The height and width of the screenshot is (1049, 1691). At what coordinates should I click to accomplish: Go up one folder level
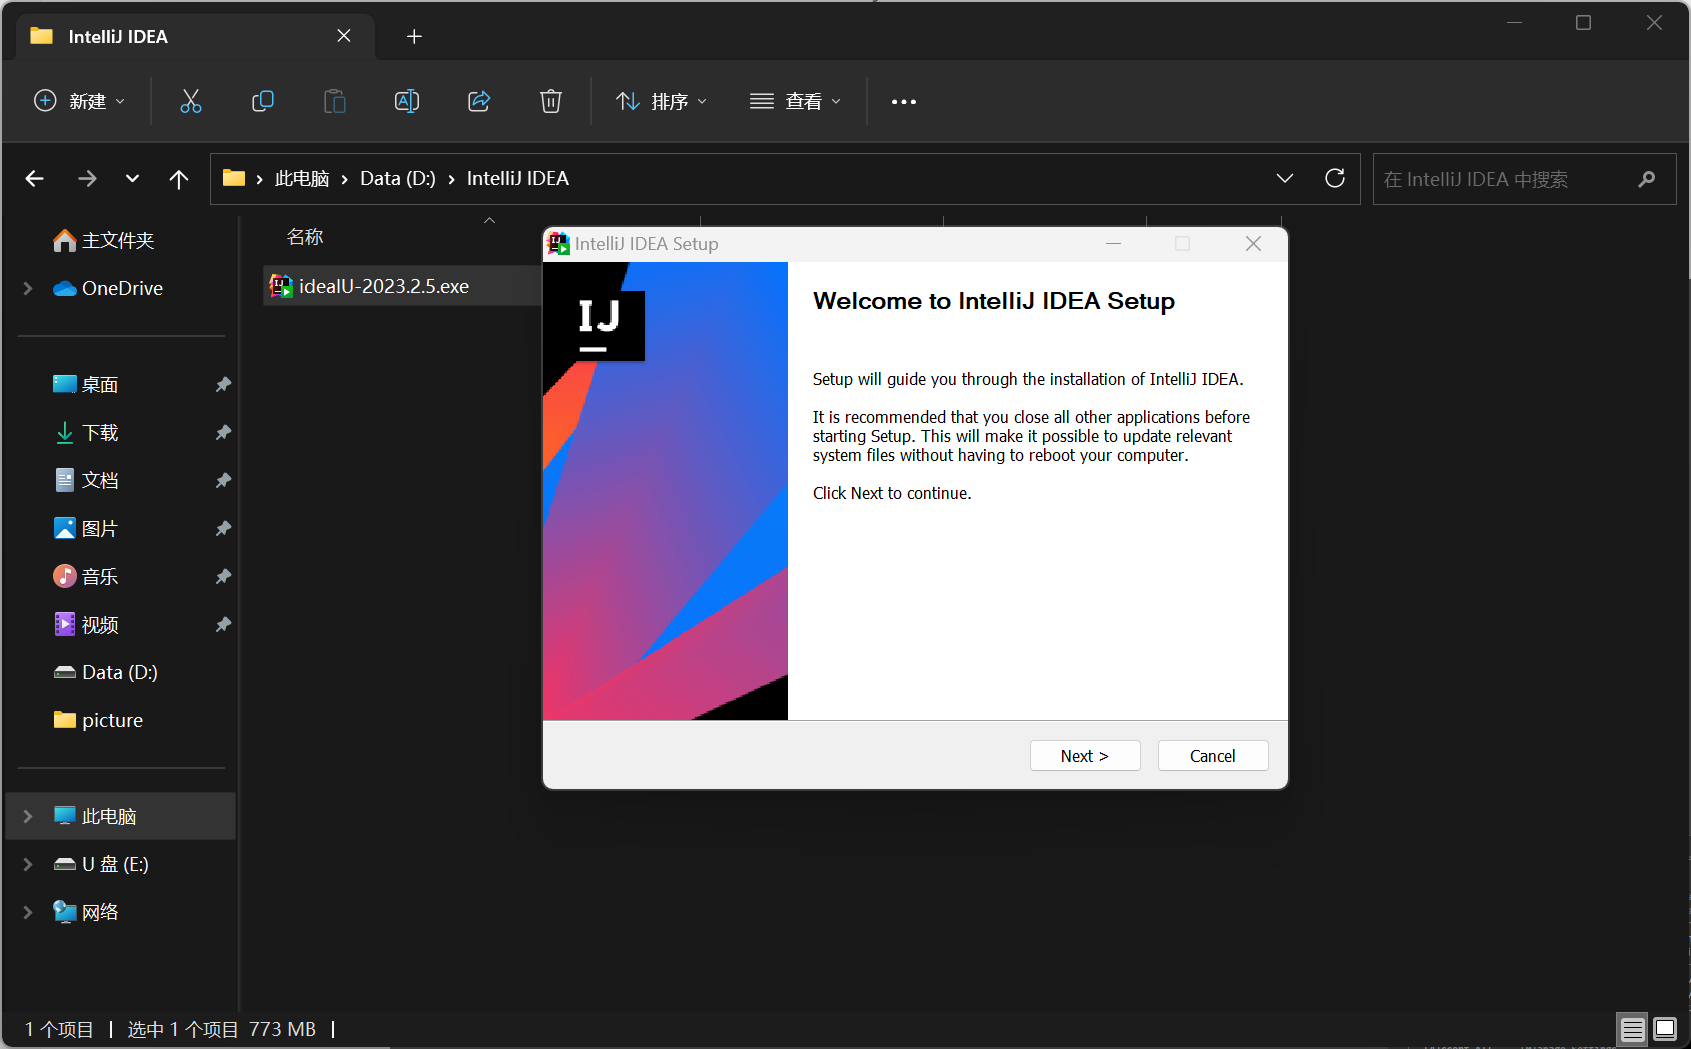coord(179,178)
